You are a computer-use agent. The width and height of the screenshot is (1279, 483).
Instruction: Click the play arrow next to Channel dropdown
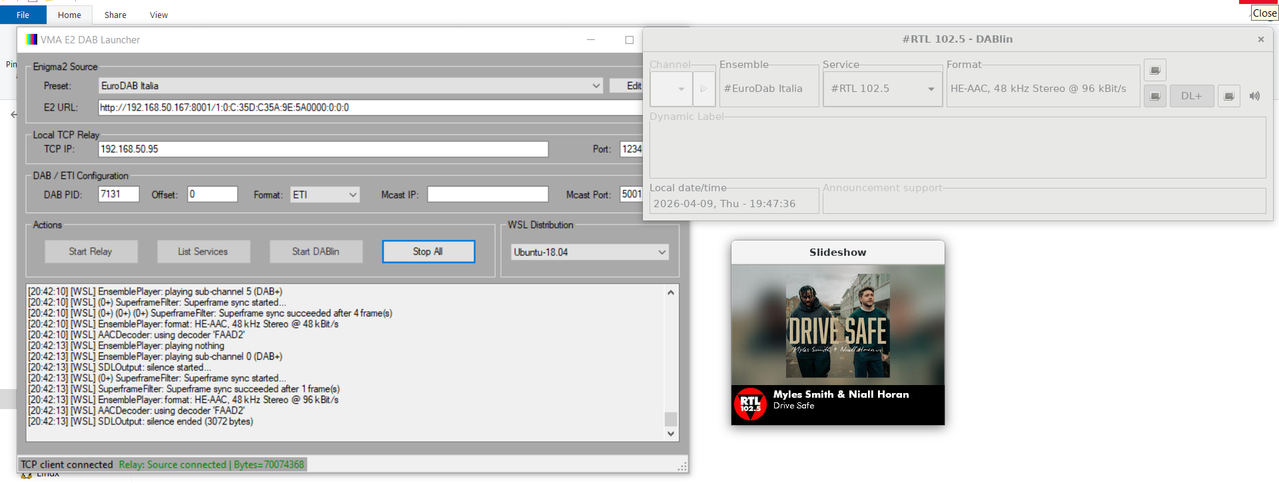click(703, 89)
